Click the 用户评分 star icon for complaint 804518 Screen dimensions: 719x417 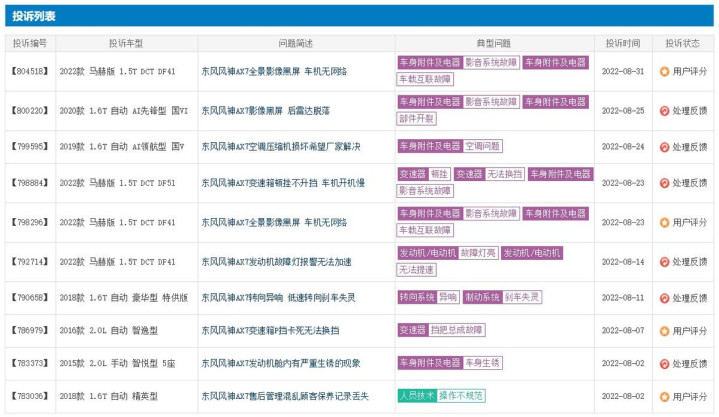click(664, 72)
